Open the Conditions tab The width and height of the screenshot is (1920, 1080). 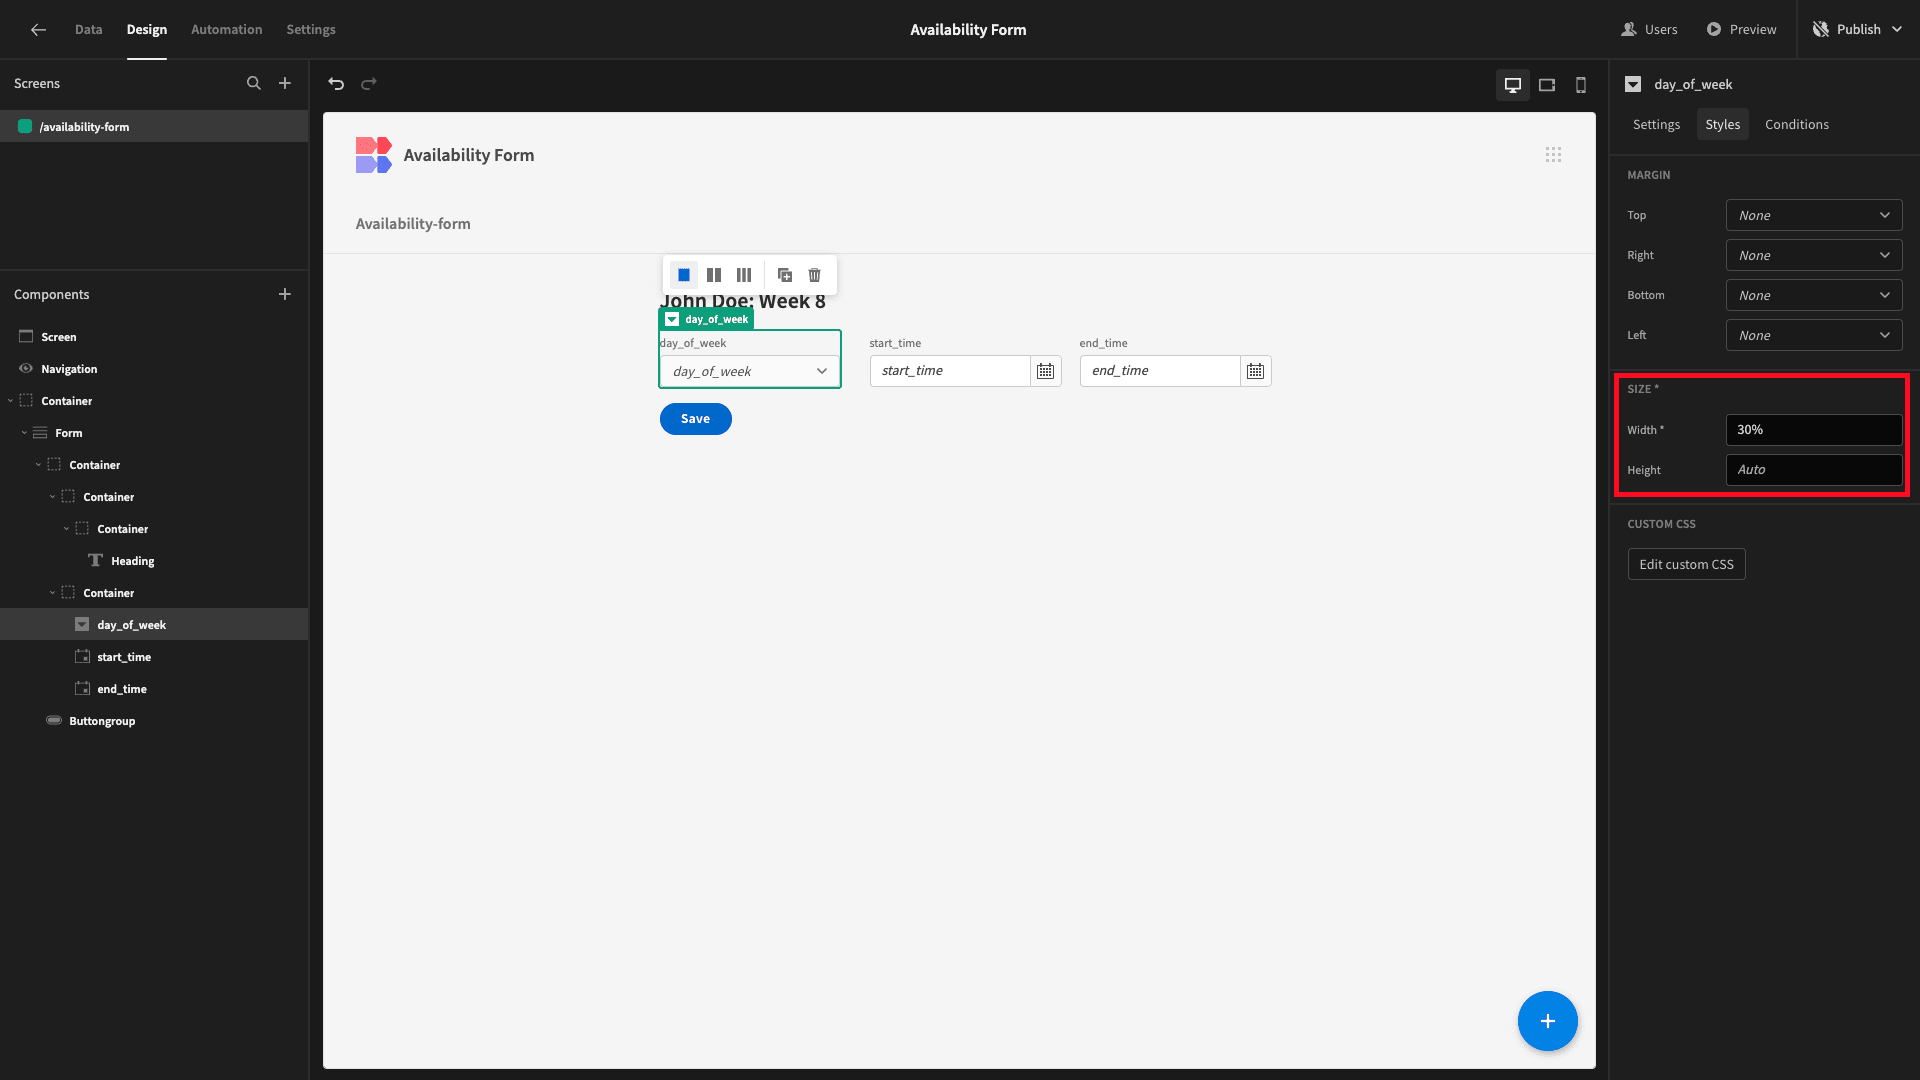tap(1796, 125)
